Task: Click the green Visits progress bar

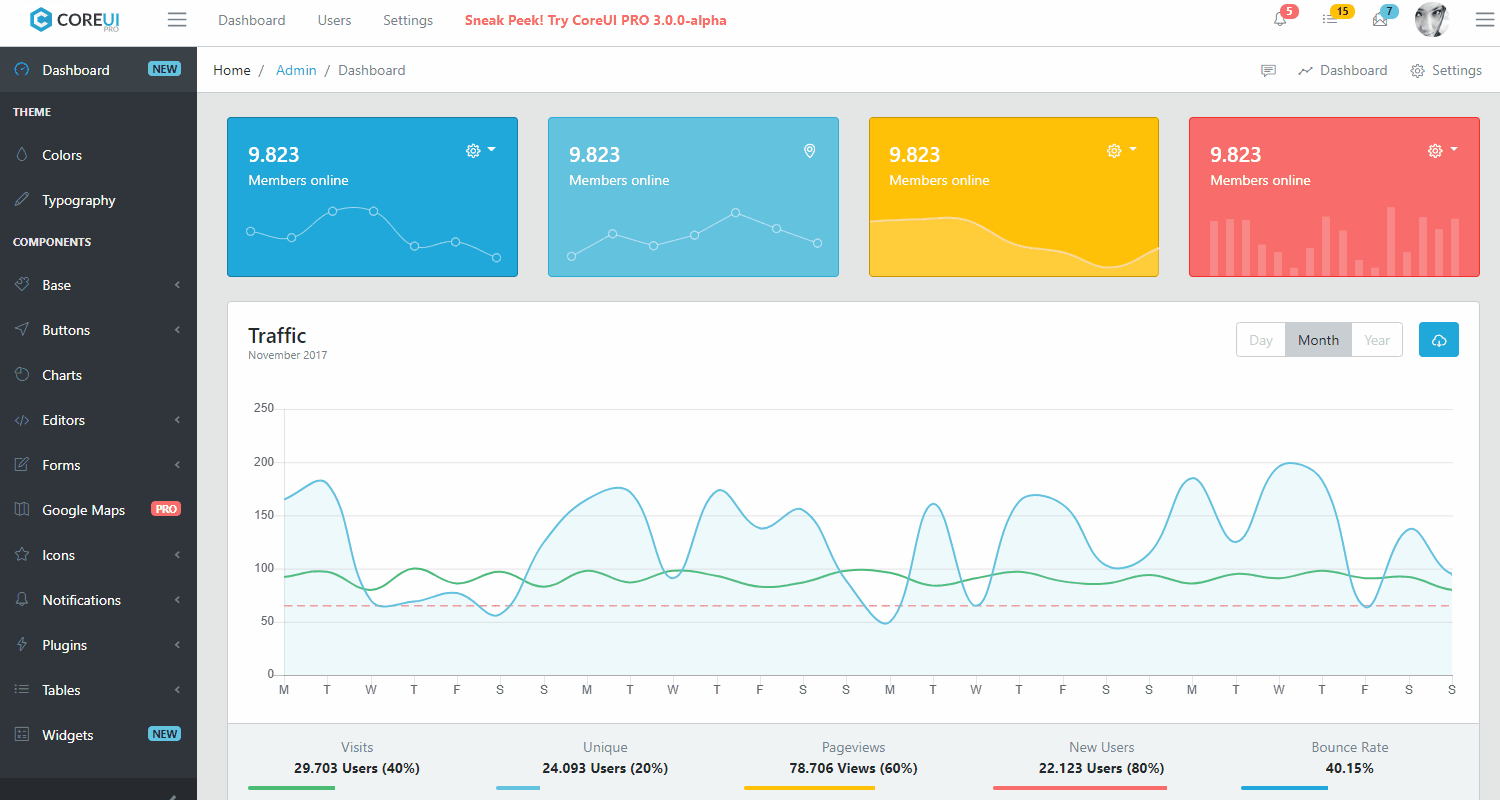Action: [x=291, y=787]
